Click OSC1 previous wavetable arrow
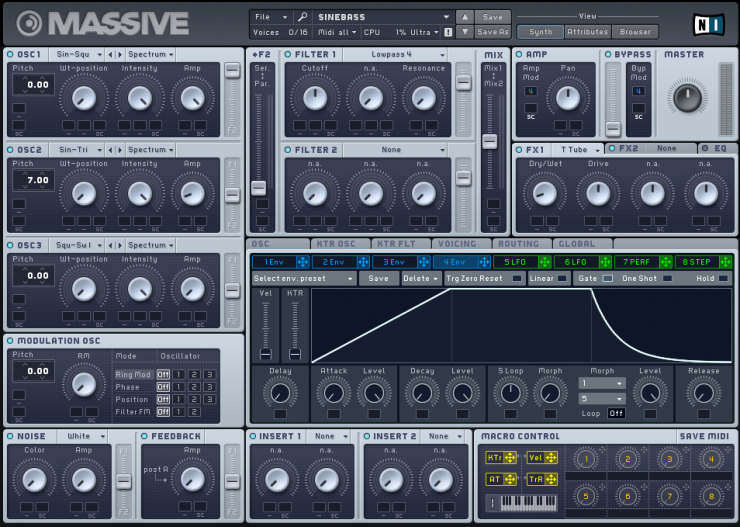 pyautogui.click(x=110, y=55)
